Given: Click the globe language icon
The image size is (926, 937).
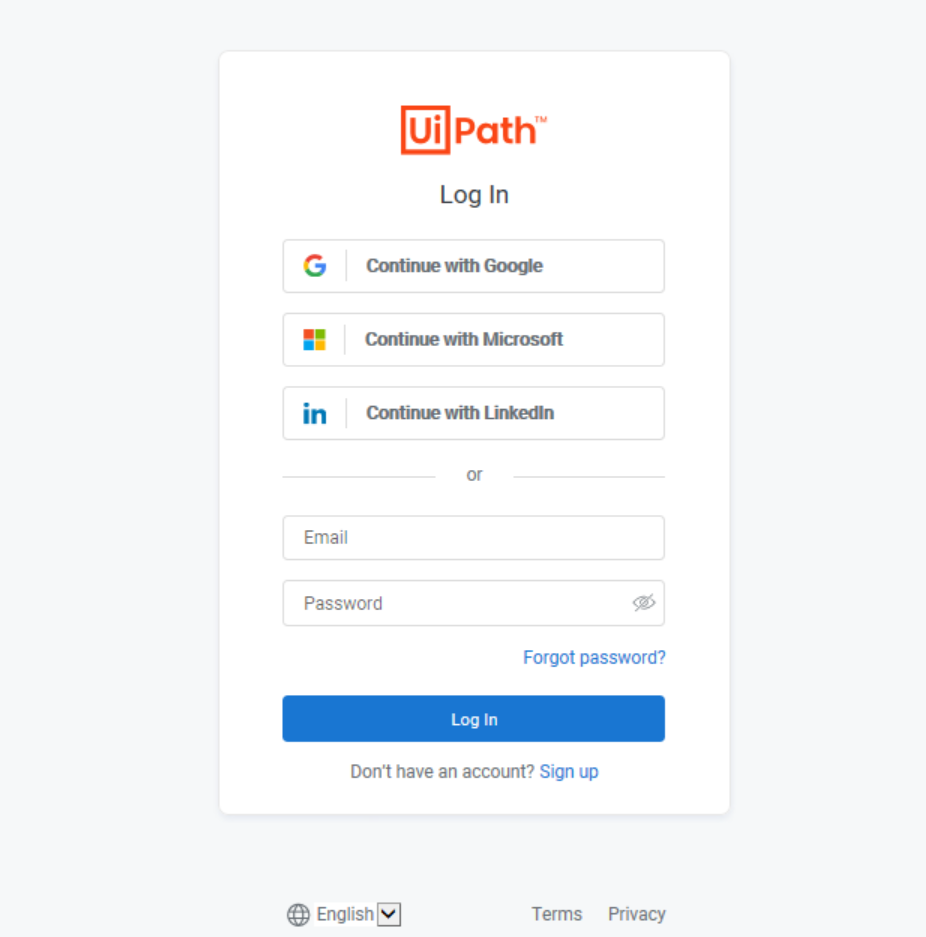Looking at the screenshot, I should coord(298,914).
